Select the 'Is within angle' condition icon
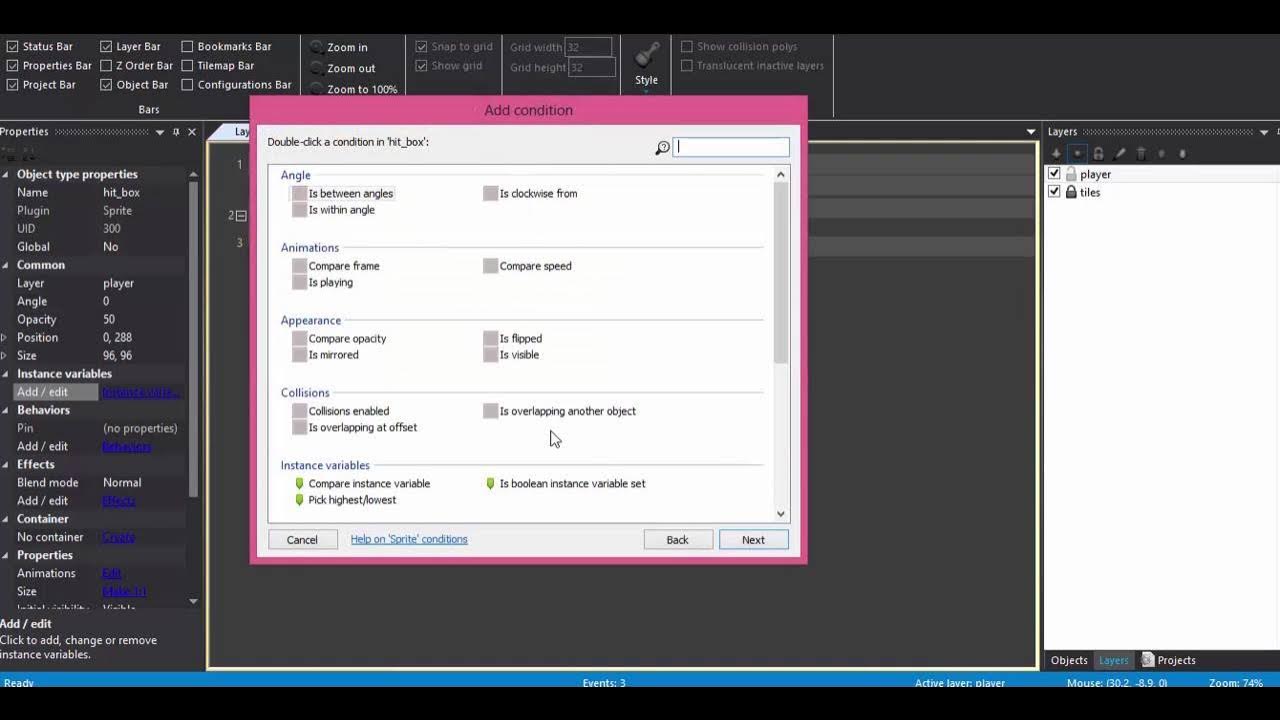Image resolution: width=1280 pixels, height=720 pixels. [299, 210]
